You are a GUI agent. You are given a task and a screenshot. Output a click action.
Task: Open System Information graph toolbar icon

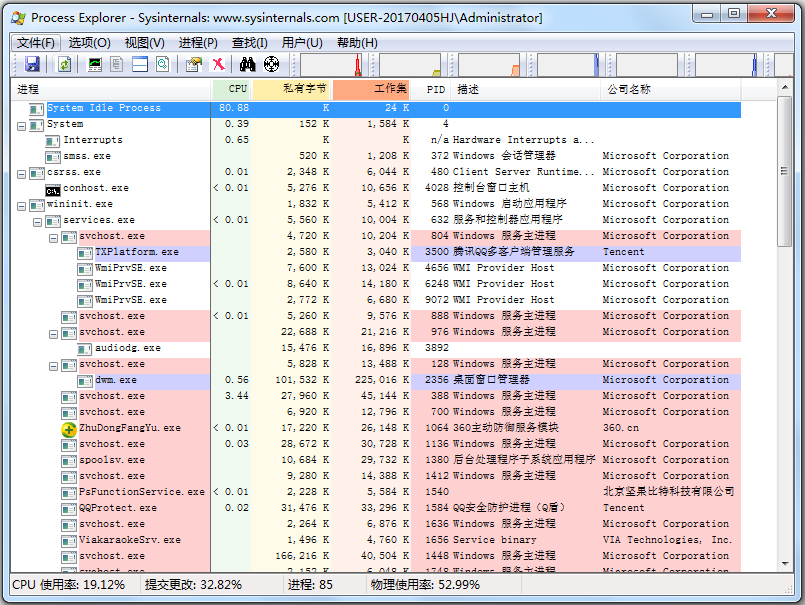[x=93, y=64]
